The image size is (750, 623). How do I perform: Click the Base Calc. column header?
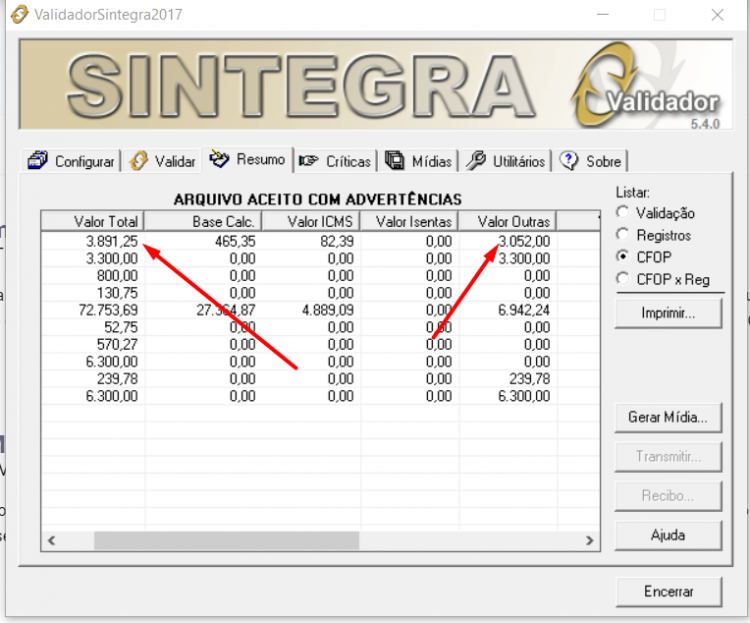203,222
